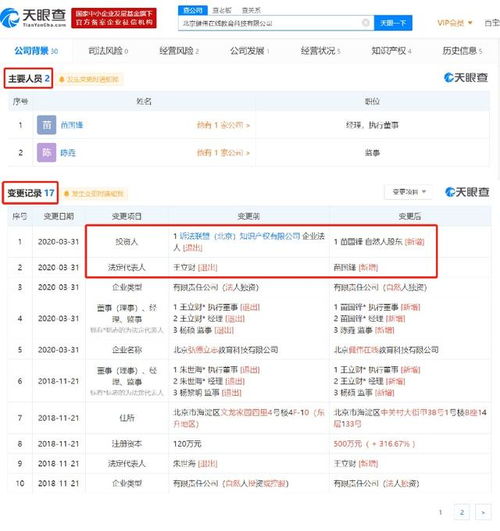Screen dimensions: 500x531
Task: Switch to the 经营状况 tab
Action: pos(320,51)
